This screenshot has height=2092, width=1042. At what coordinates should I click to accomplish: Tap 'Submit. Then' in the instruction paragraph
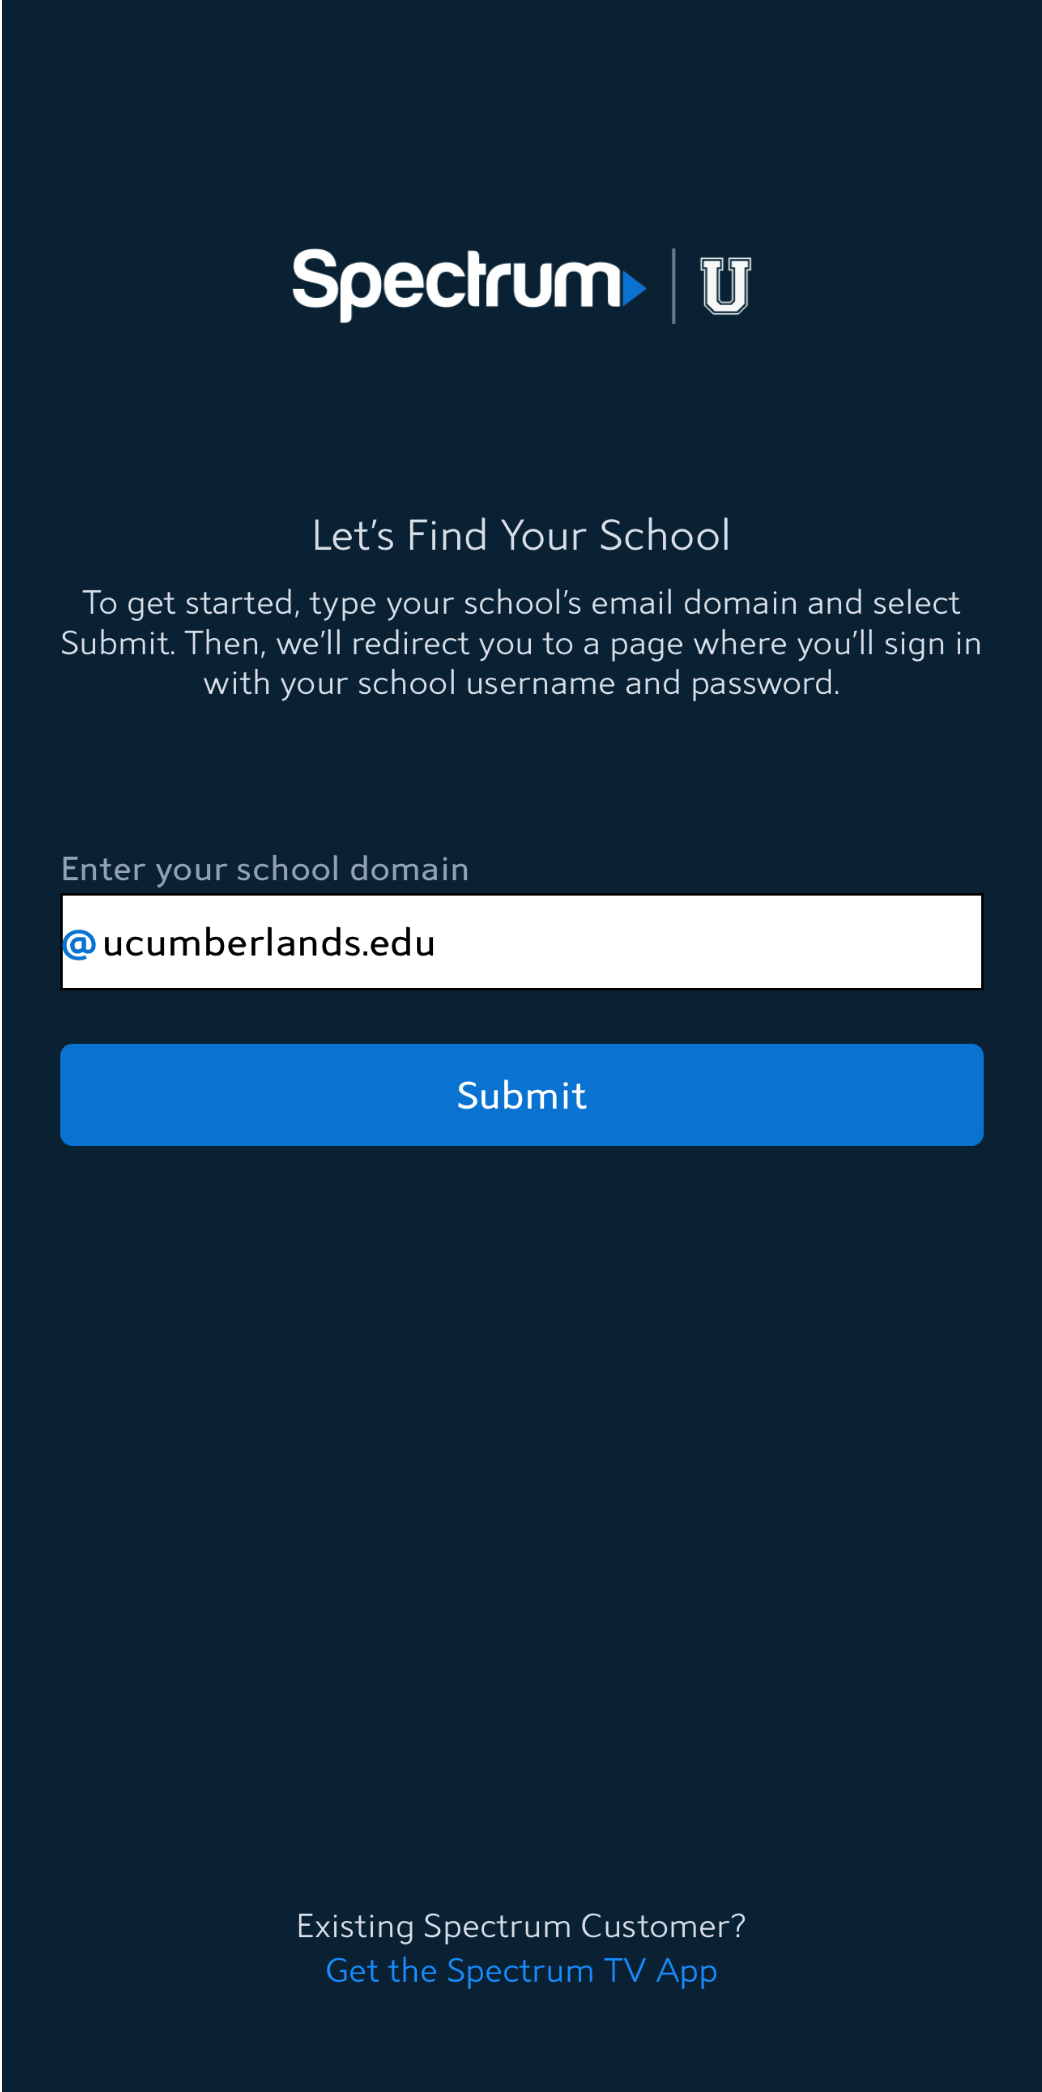tap(160, 643)
